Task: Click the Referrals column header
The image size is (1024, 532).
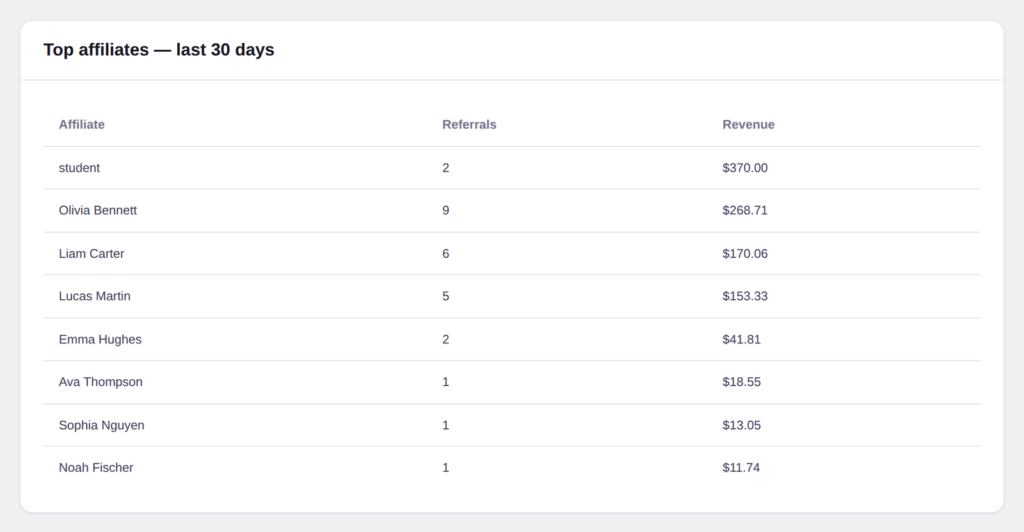Action: pos(469,125)
